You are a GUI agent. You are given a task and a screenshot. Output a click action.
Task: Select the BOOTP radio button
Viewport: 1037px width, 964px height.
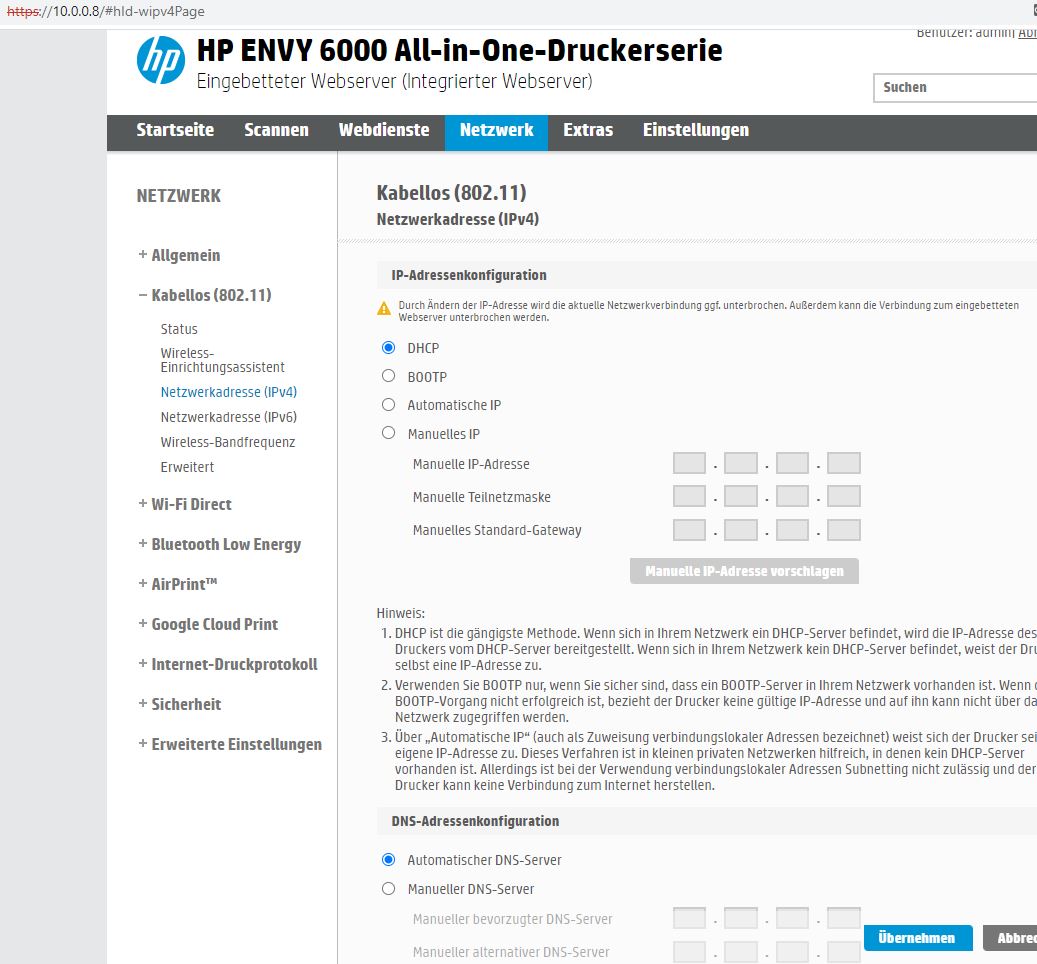388,376
